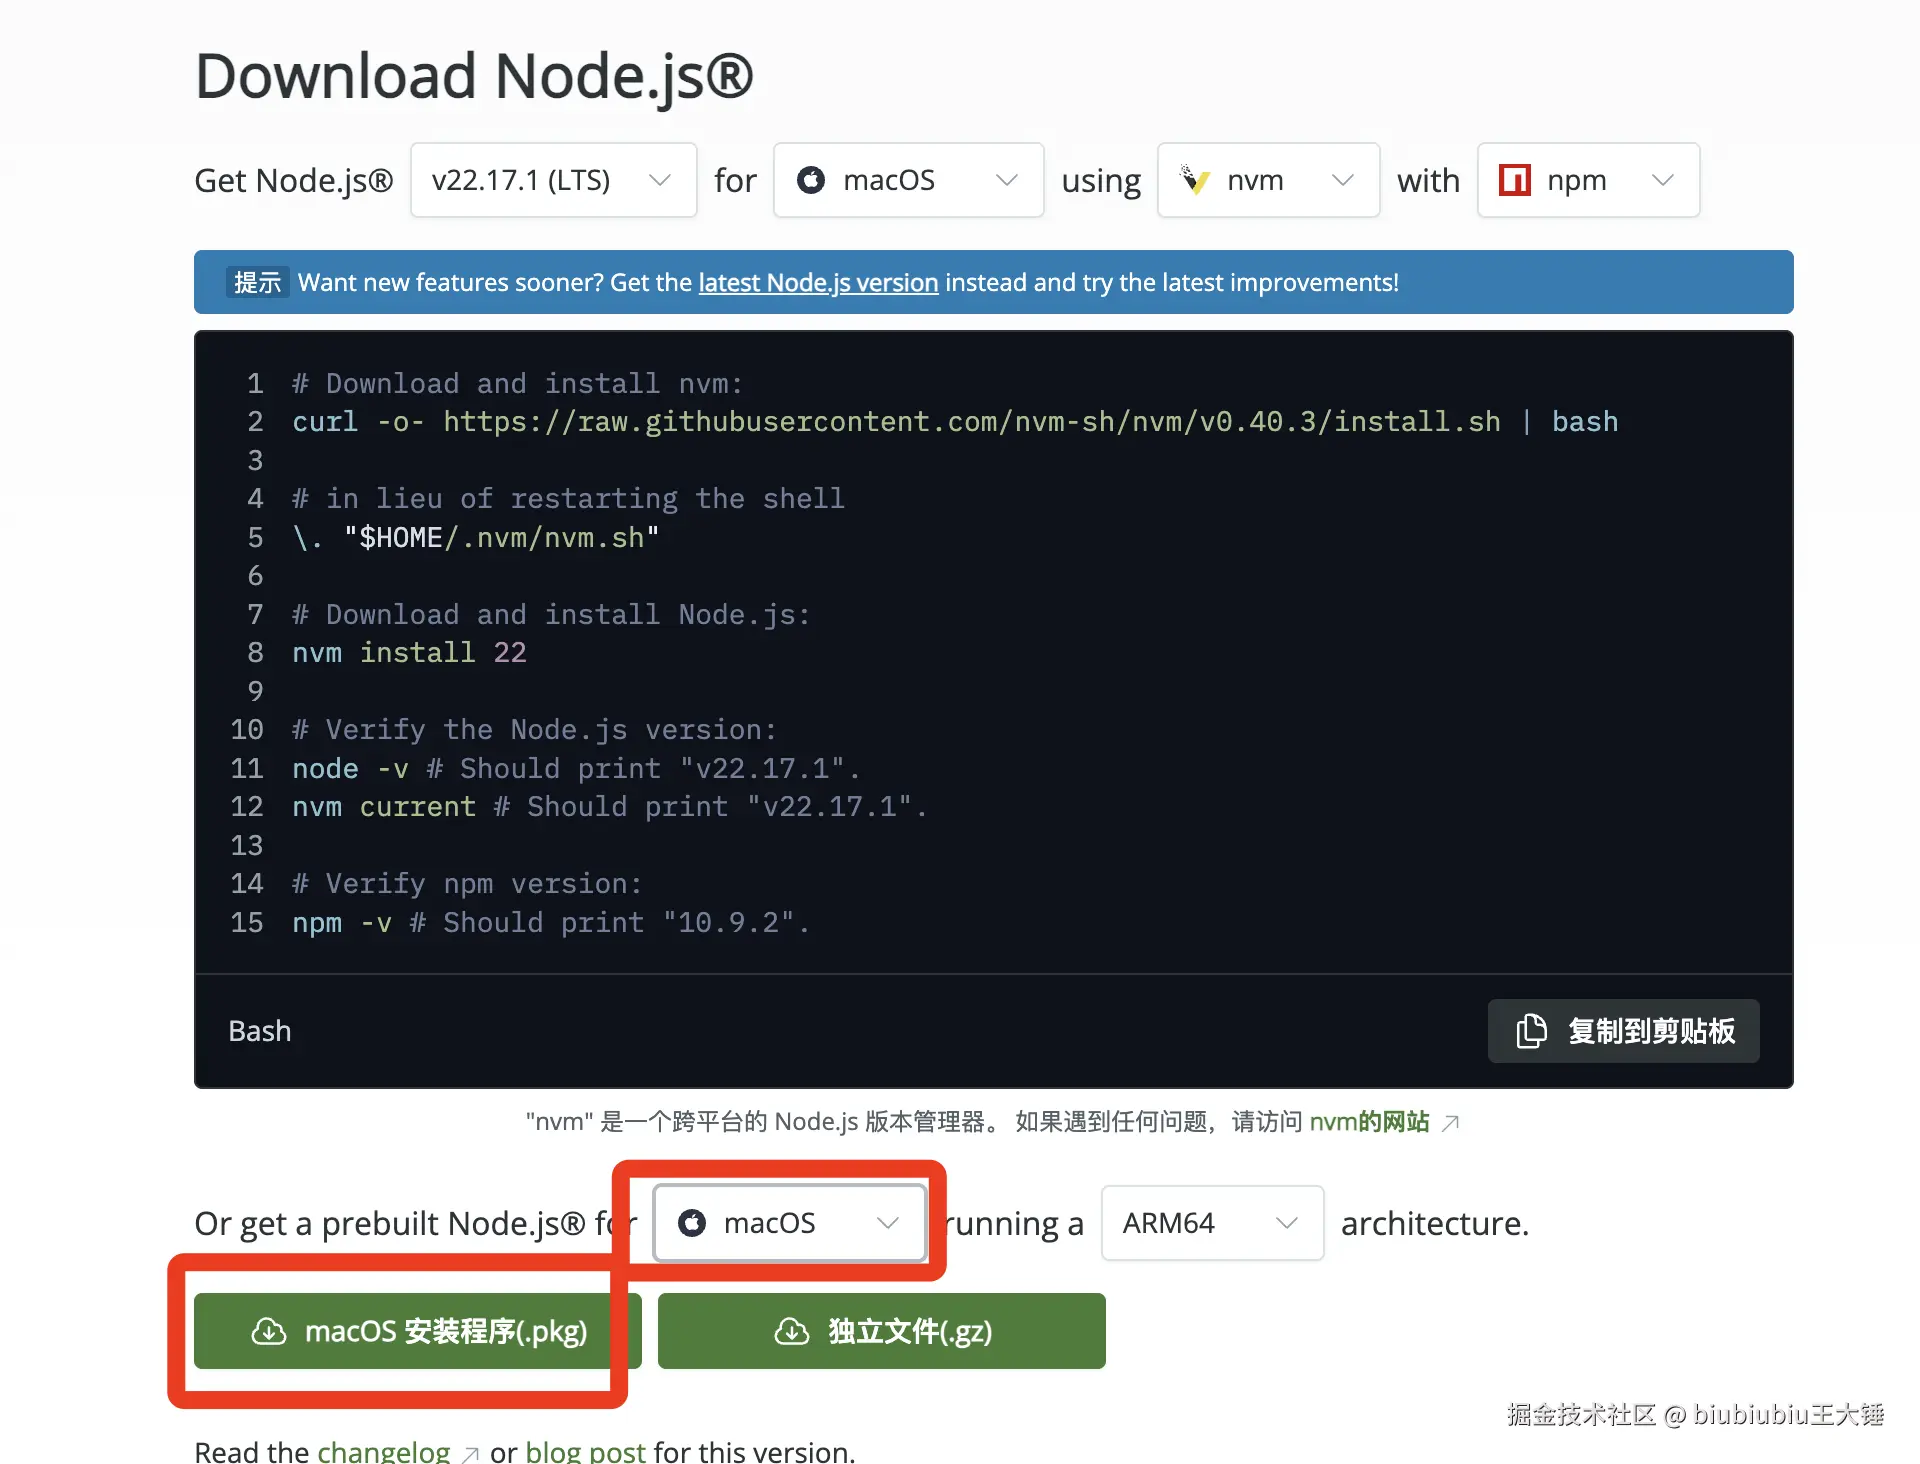Open the npm package manager dropdown

click(1588, 180)
